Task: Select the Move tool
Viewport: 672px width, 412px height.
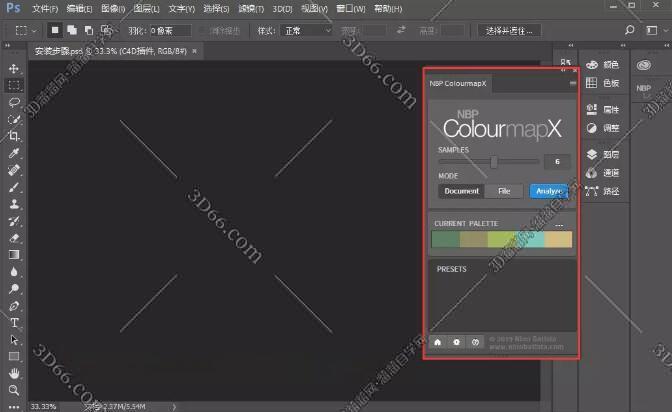Action: coord(14,69)
